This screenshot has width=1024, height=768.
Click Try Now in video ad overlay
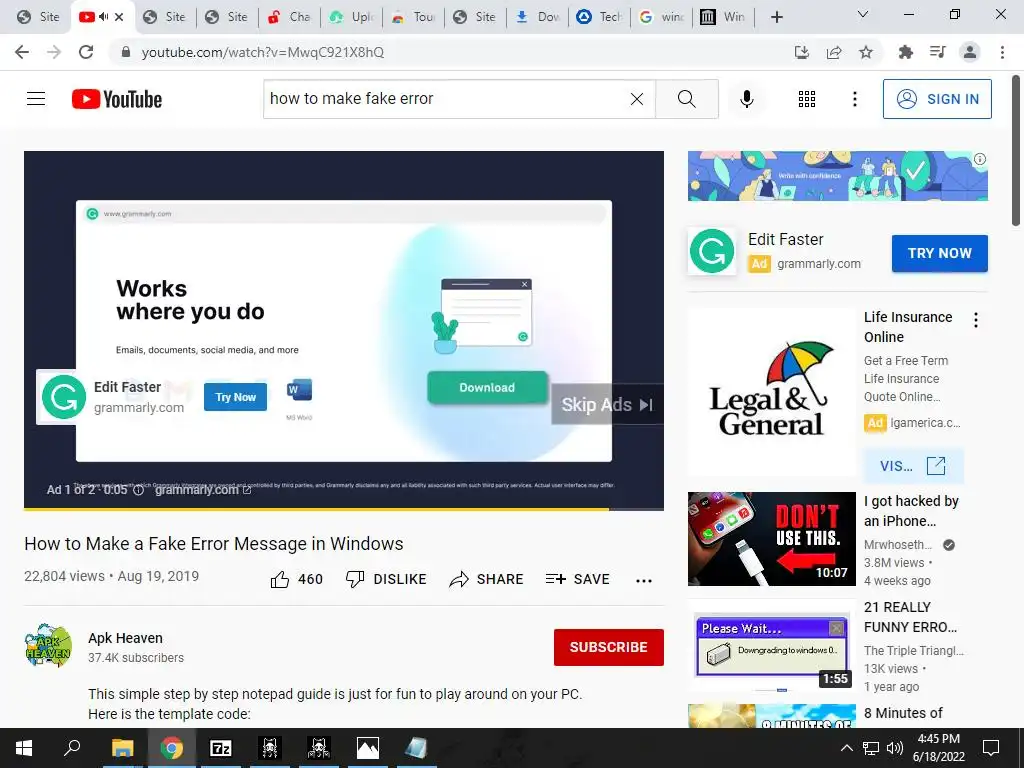235,397
